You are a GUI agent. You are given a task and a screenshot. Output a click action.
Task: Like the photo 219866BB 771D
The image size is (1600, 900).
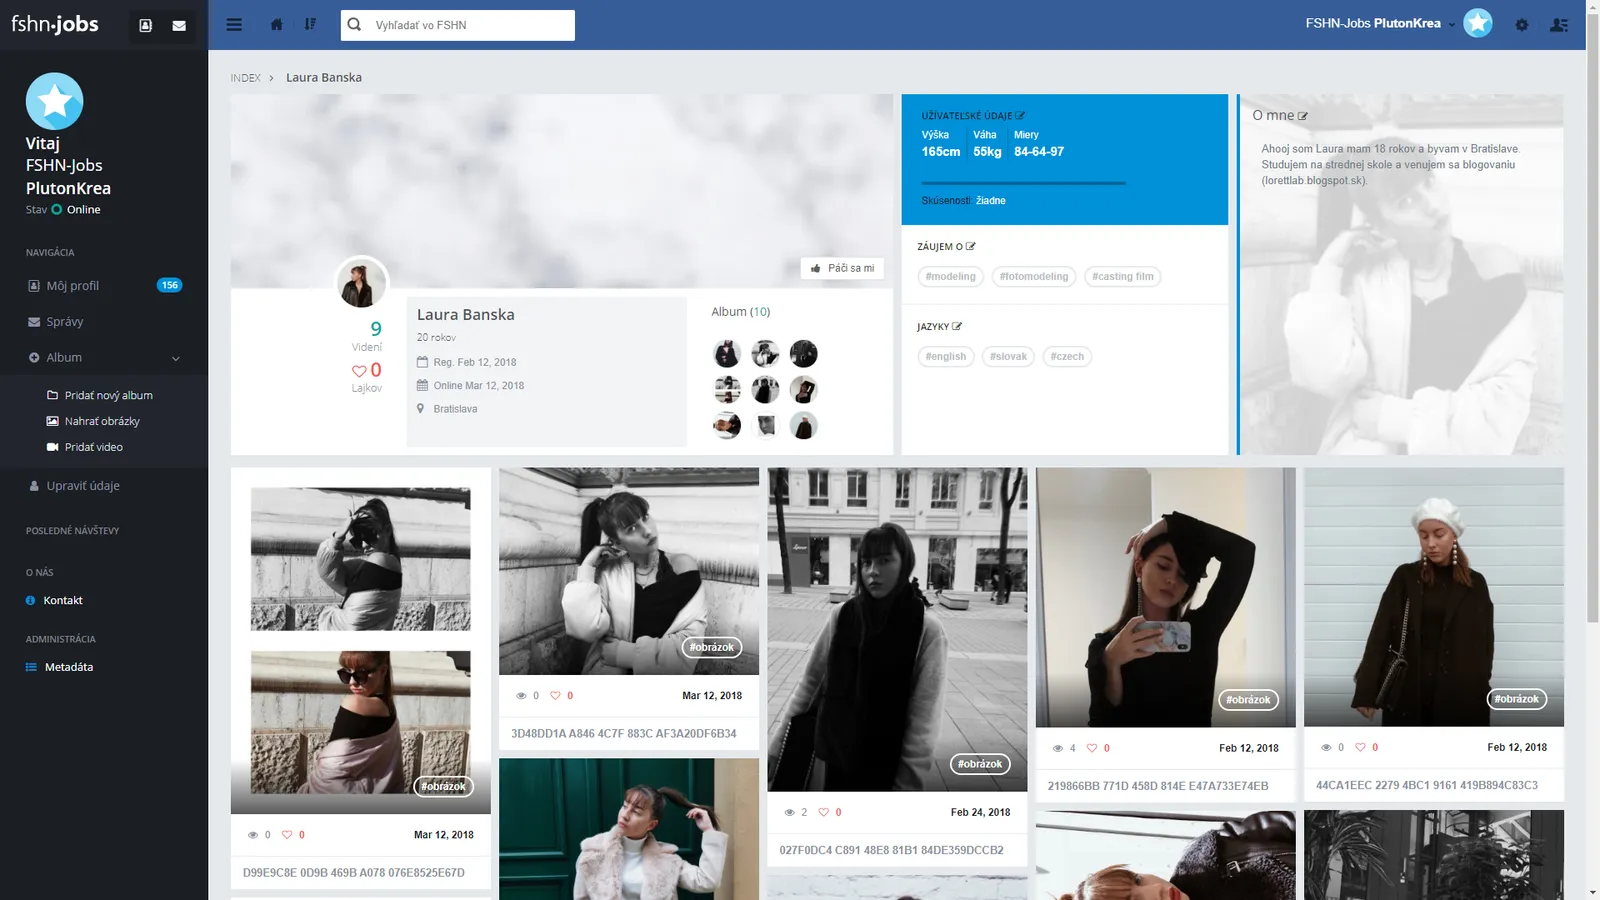click(x=1092, y=748)
